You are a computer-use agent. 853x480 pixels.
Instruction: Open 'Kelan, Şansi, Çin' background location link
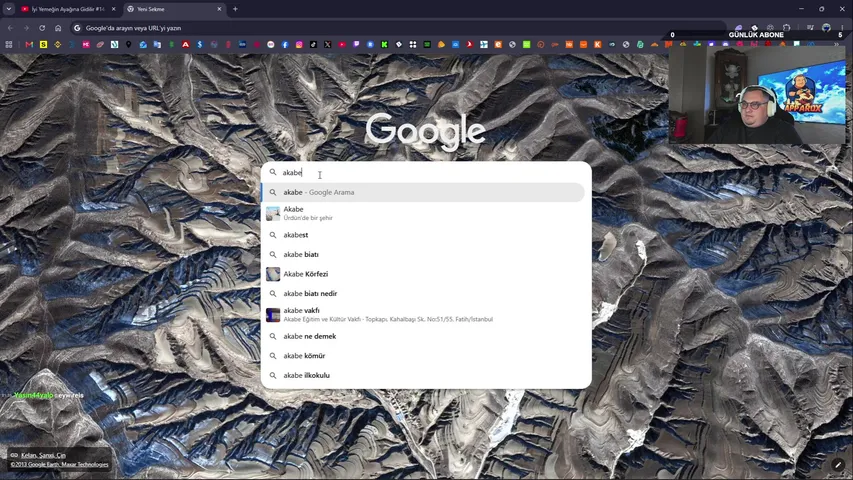tap(43, 455)
